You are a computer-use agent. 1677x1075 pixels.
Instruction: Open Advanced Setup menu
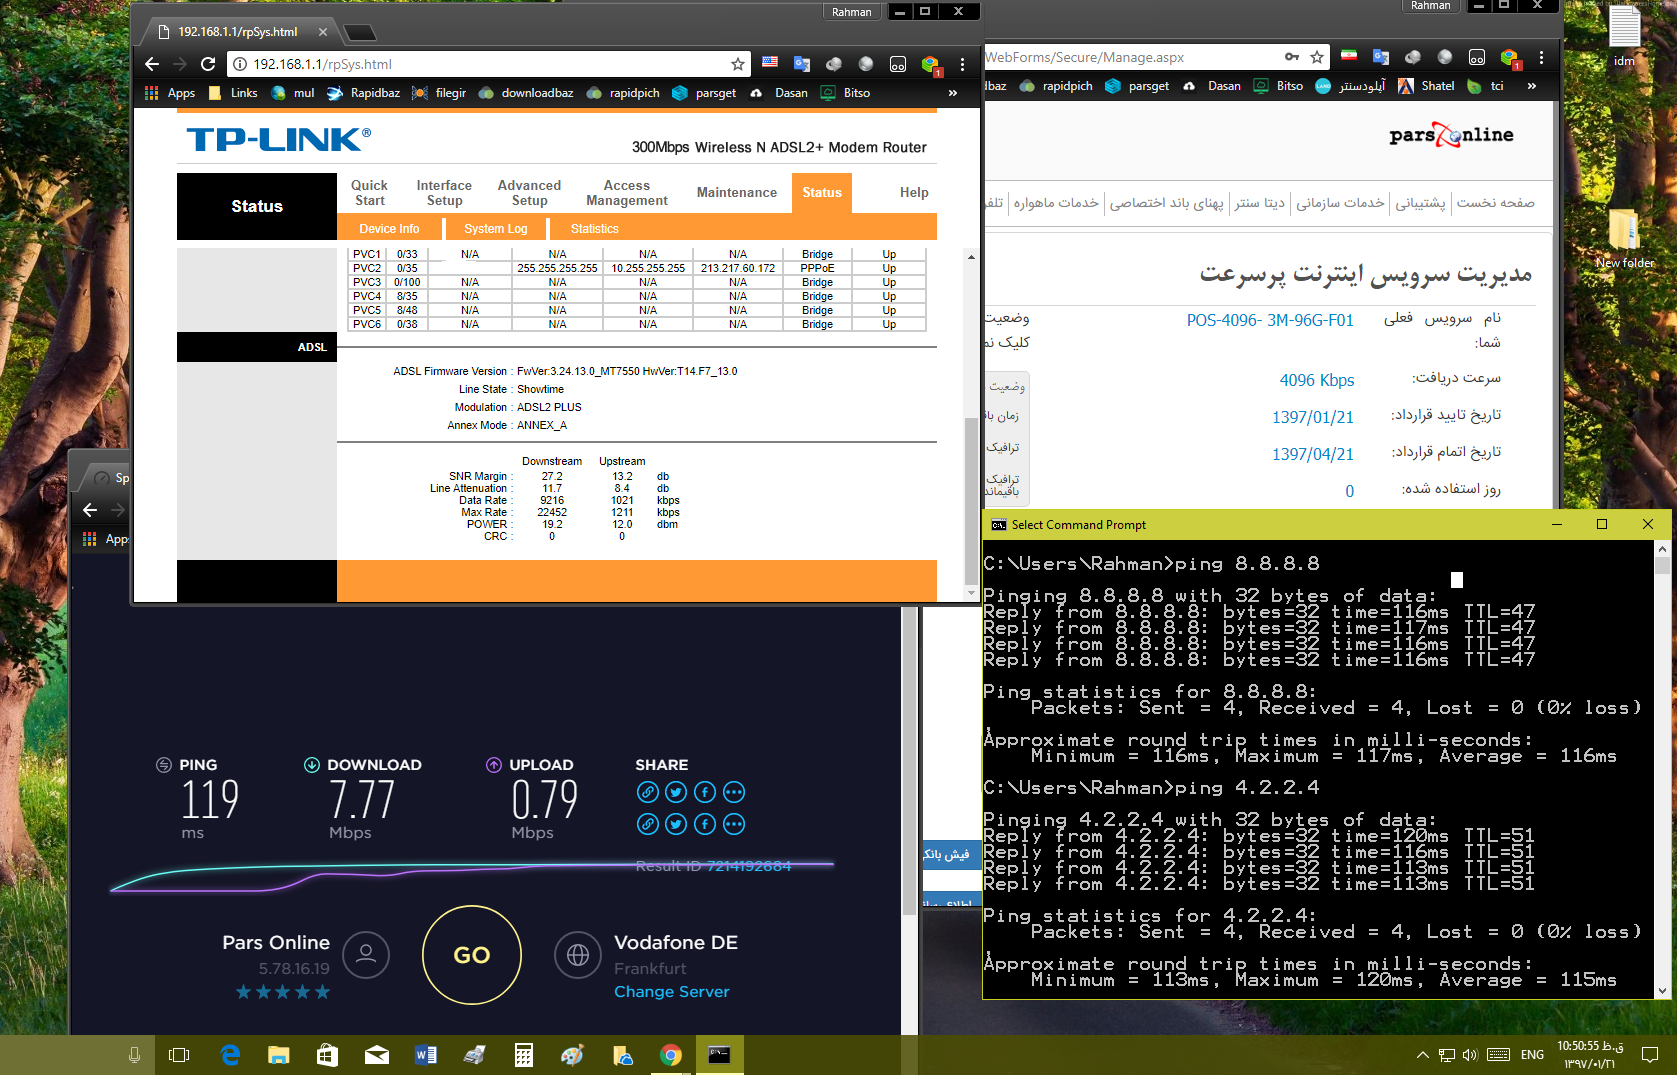[x=529, y=193]
